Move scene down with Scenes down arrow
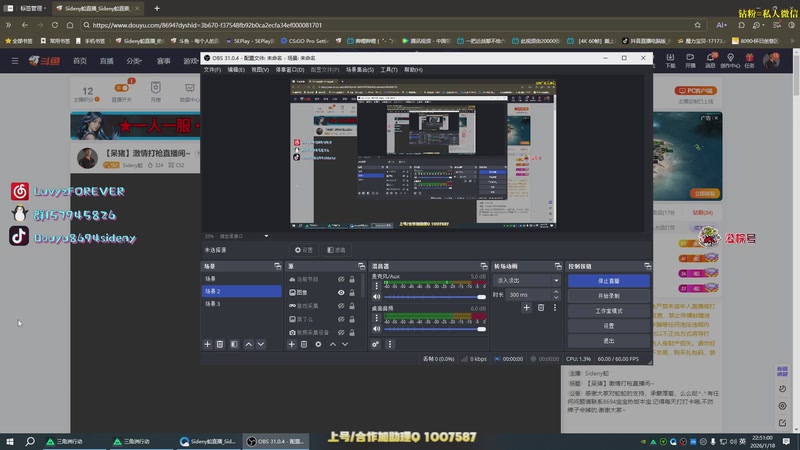Image resolution: width=800 pixels, height=450 pixels. tap(261, 344)
